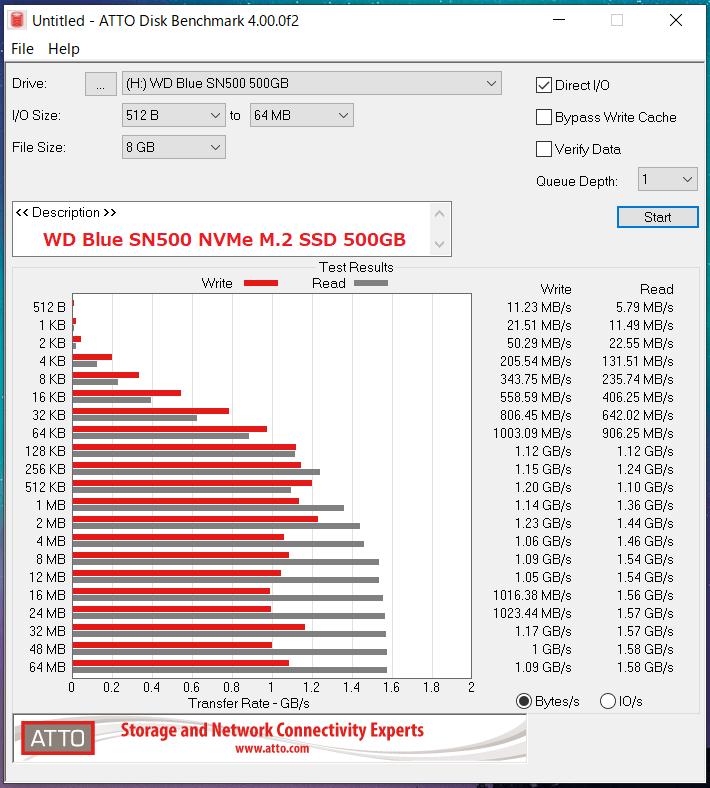Click the Storage and Network Connectivity Experts banner
Screen dimensions: 710x788
click(272, 730)
